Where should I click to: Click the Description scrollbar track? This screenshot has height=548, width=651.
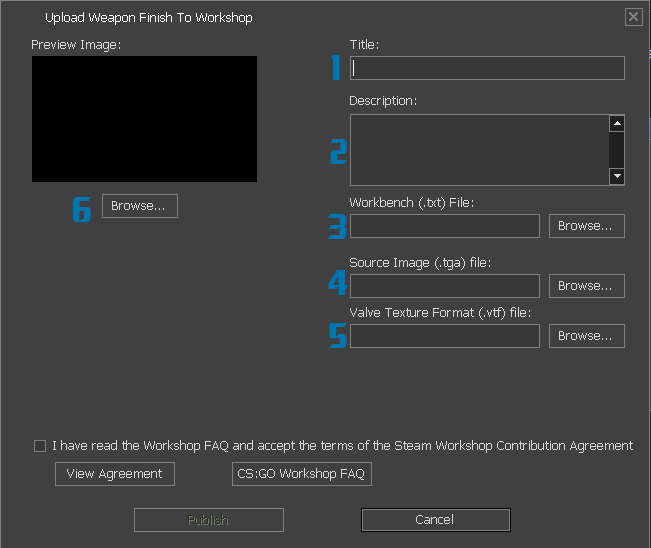pyautogui.click(x=617, y=150)
